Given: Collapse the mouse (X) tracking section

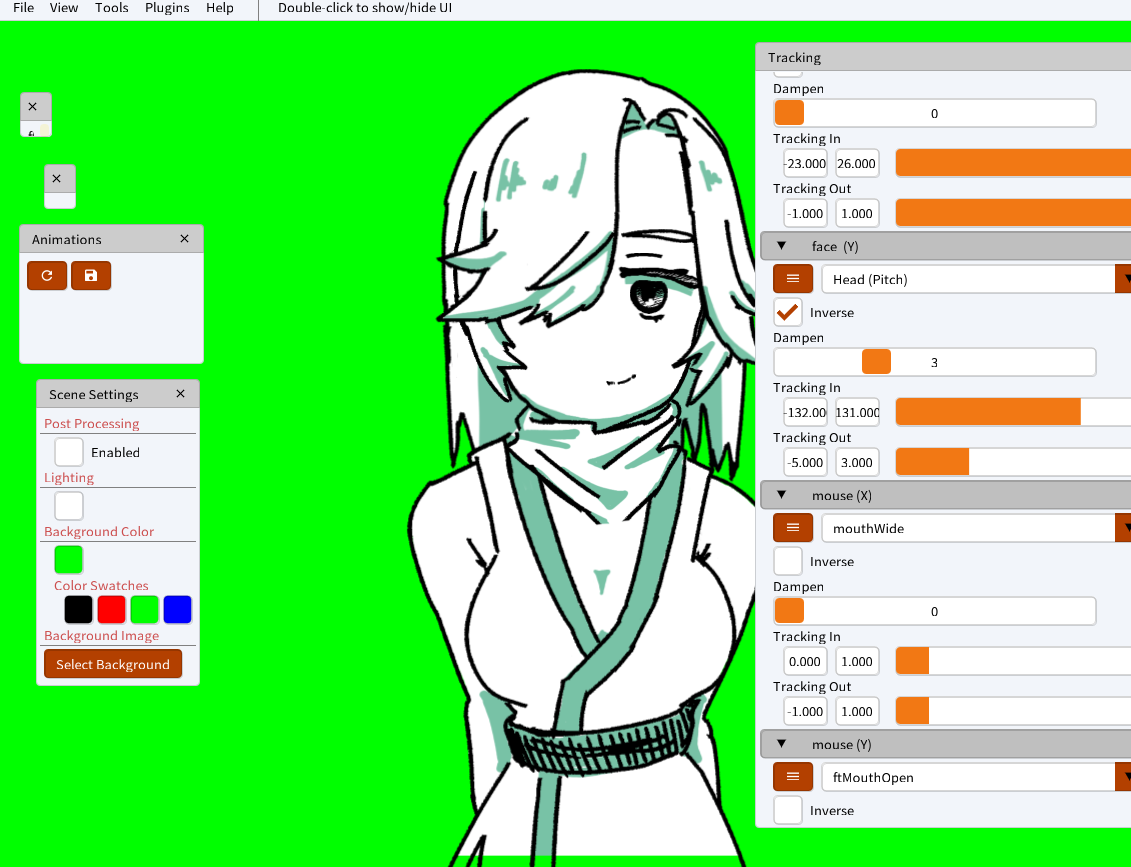Looking at the screenshot, I should [x=781, y=494].
